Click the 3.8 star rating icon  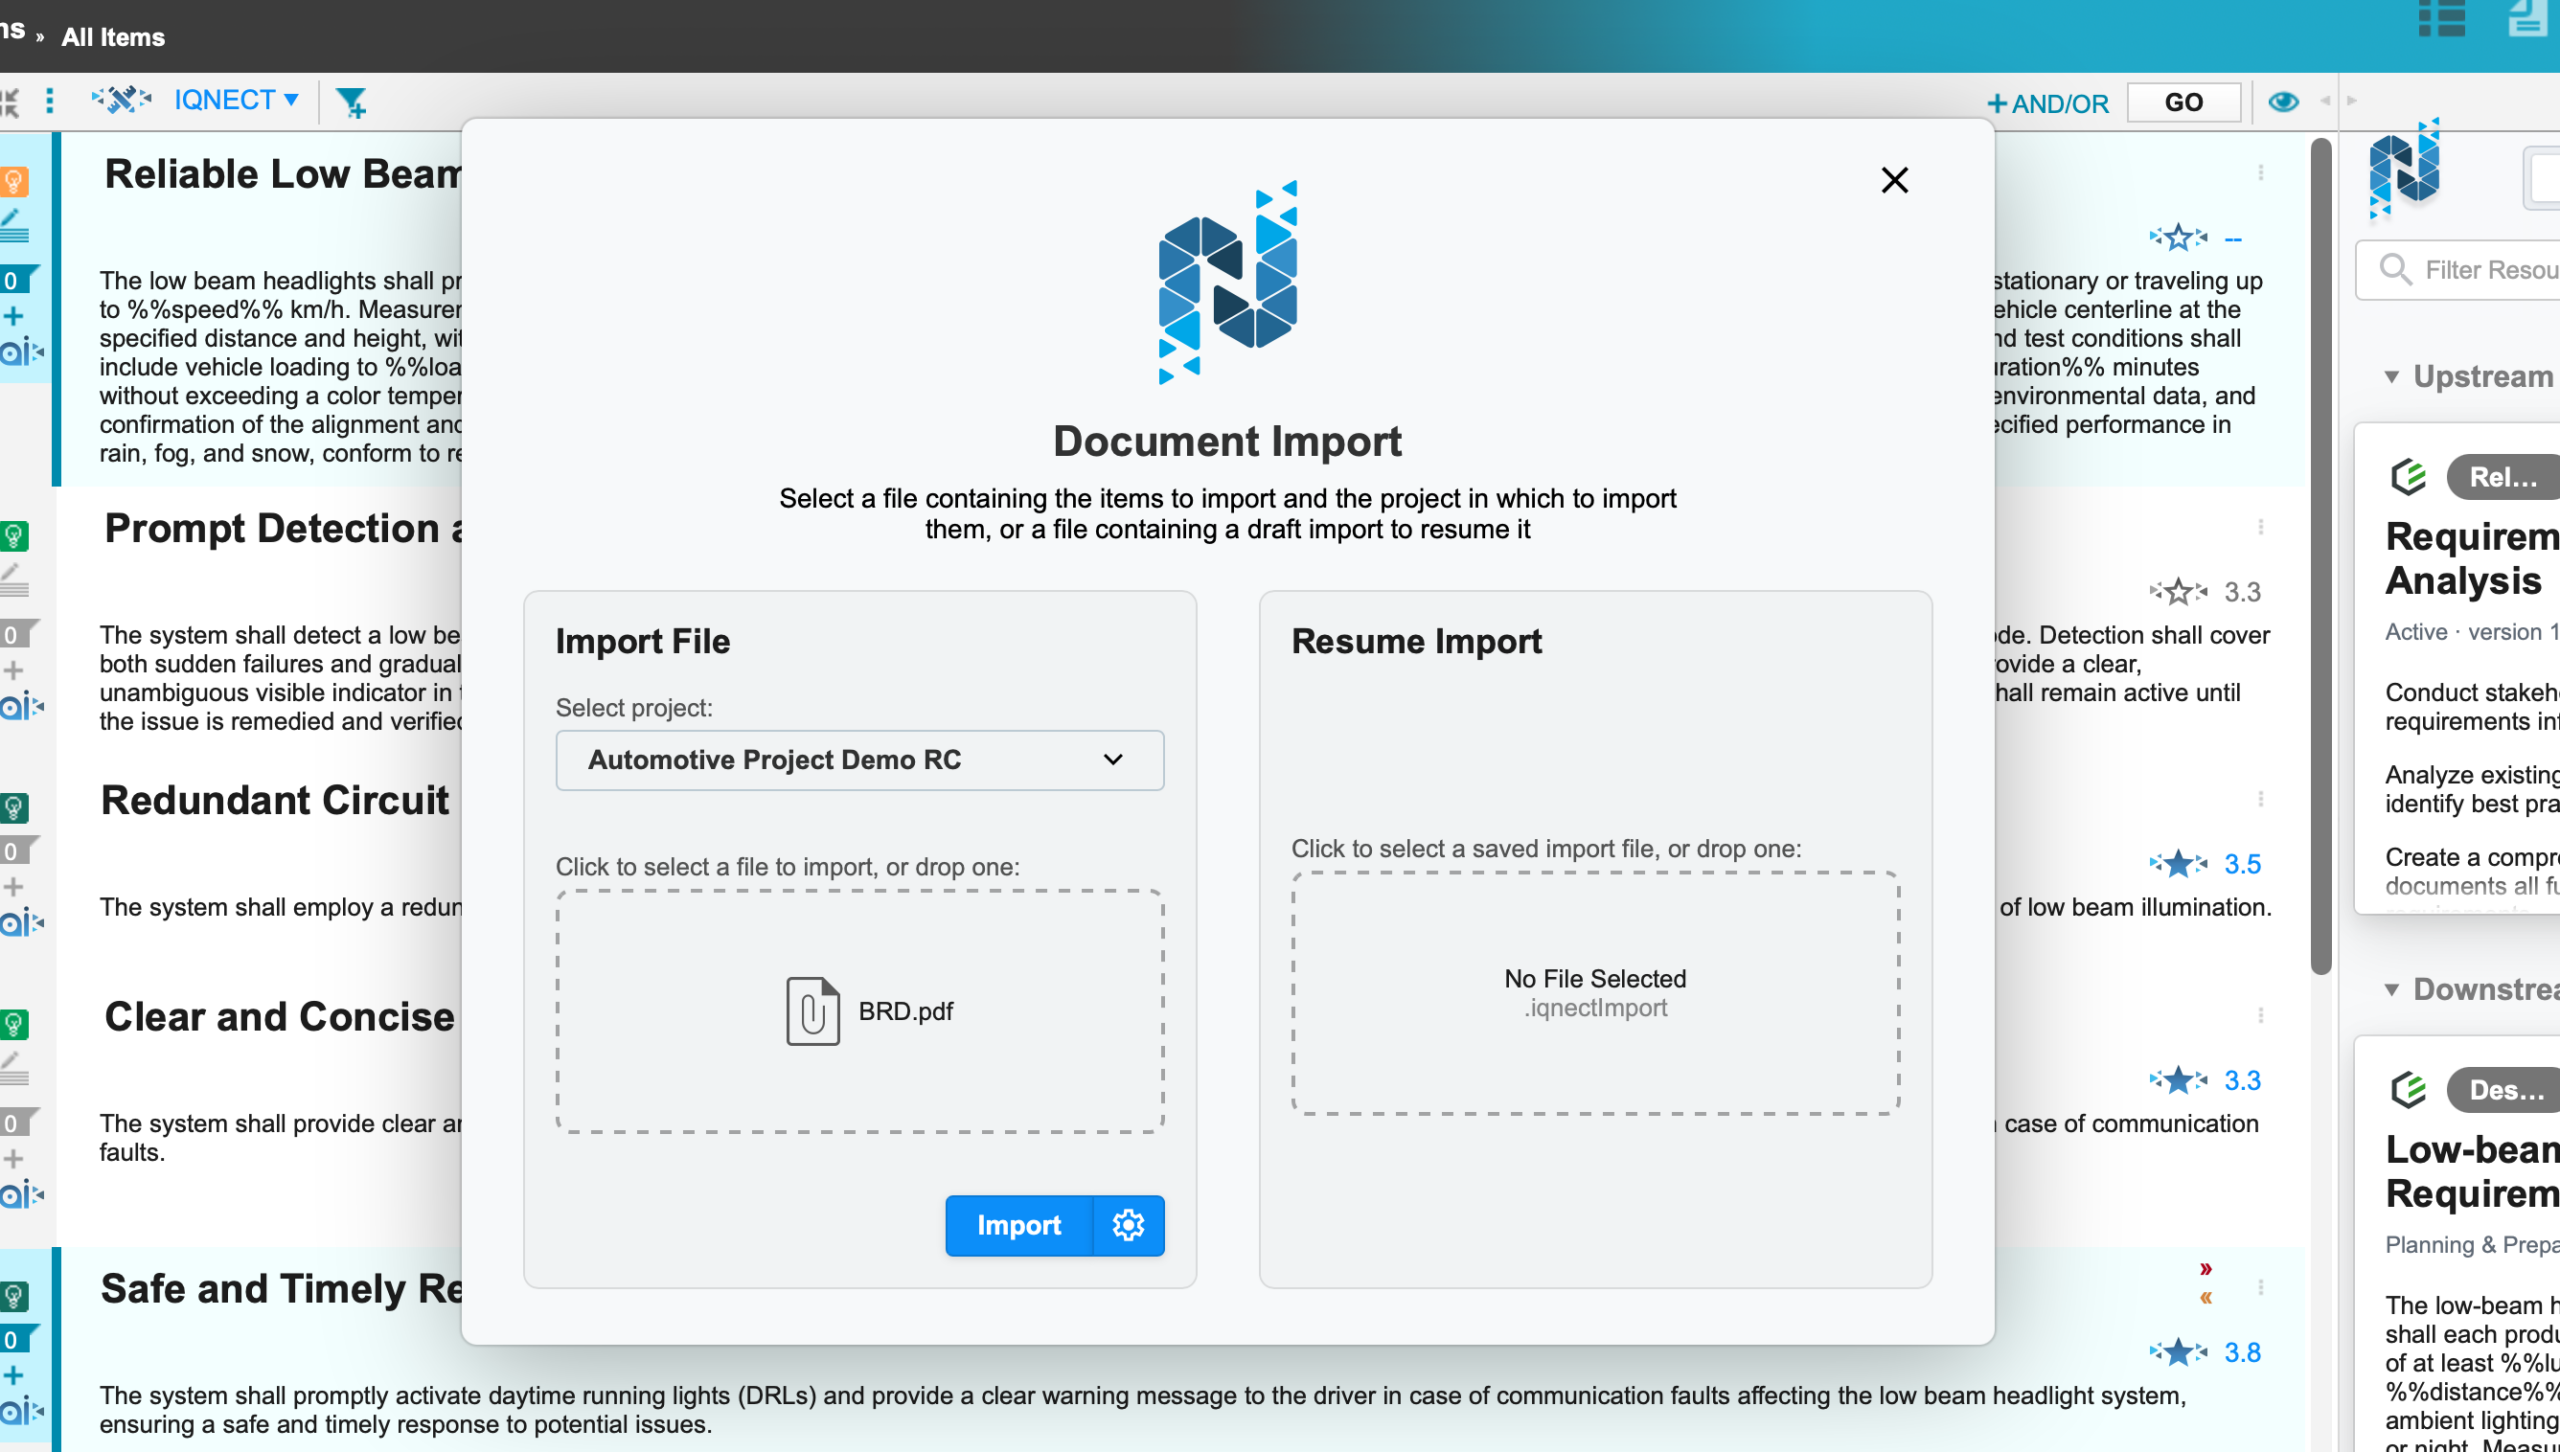click(x=2179, y=1353)
